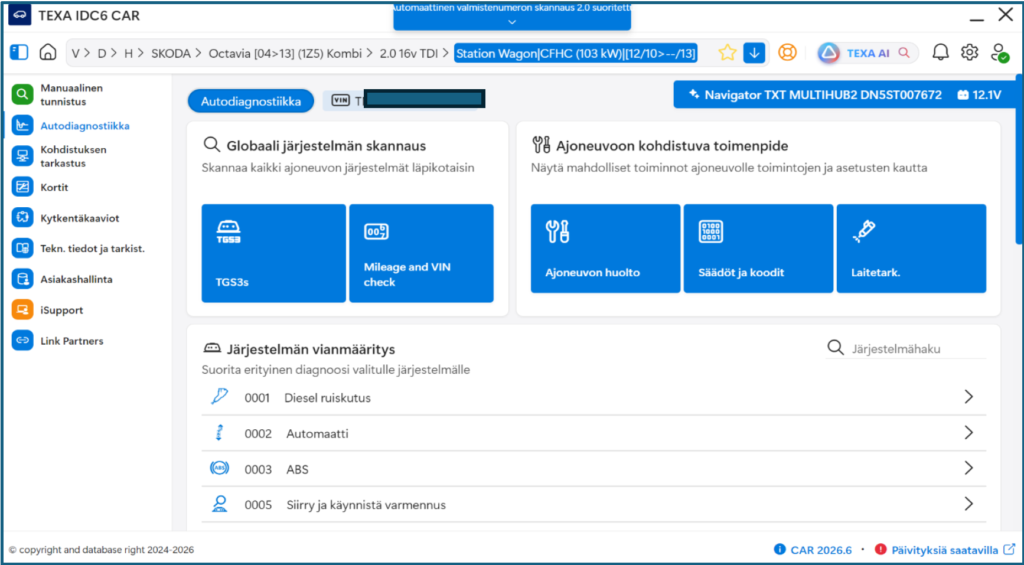
Task: Open settings gear icon
Action: [x=970, y=53]
